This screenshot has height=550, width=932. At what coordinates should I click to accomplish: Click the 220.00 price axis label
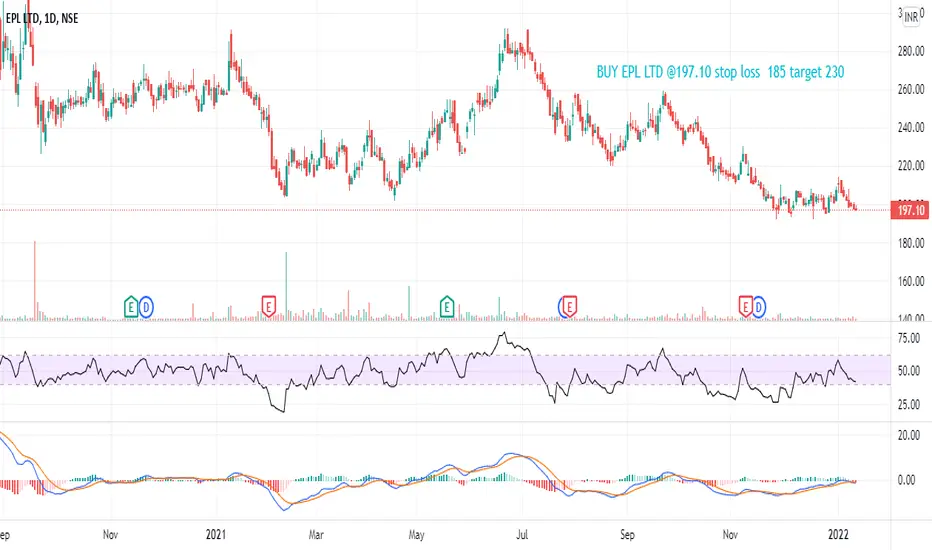point(911,165)
